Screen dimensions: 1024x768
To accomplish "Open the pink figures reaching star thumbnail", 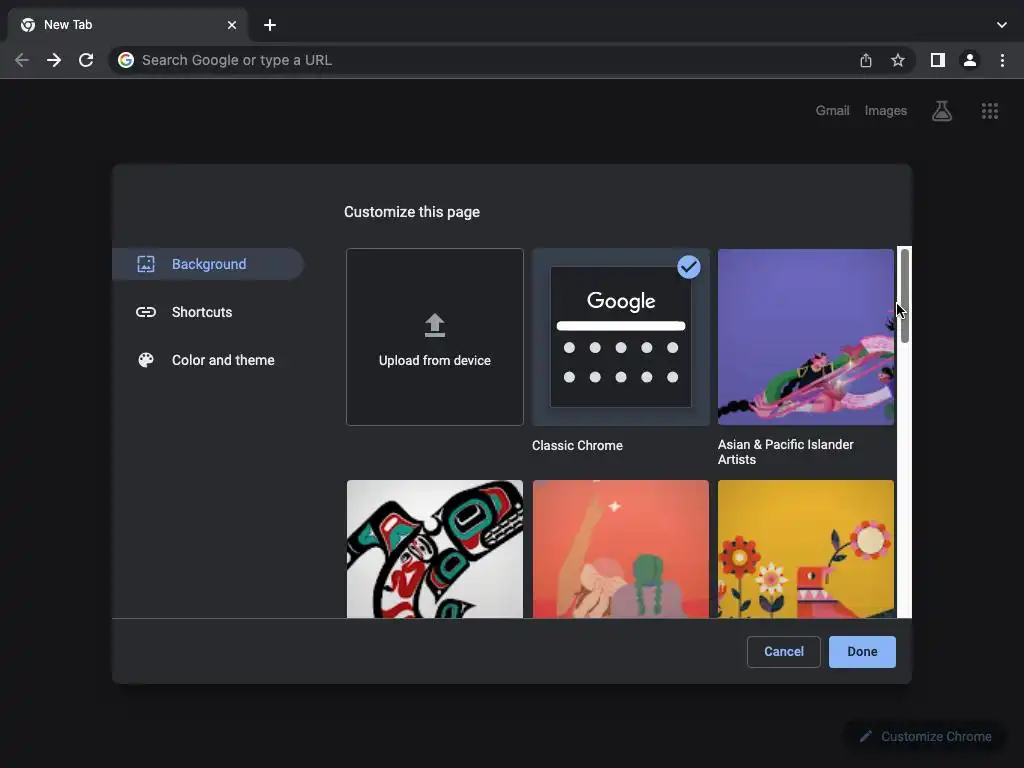I will point(620,549).
